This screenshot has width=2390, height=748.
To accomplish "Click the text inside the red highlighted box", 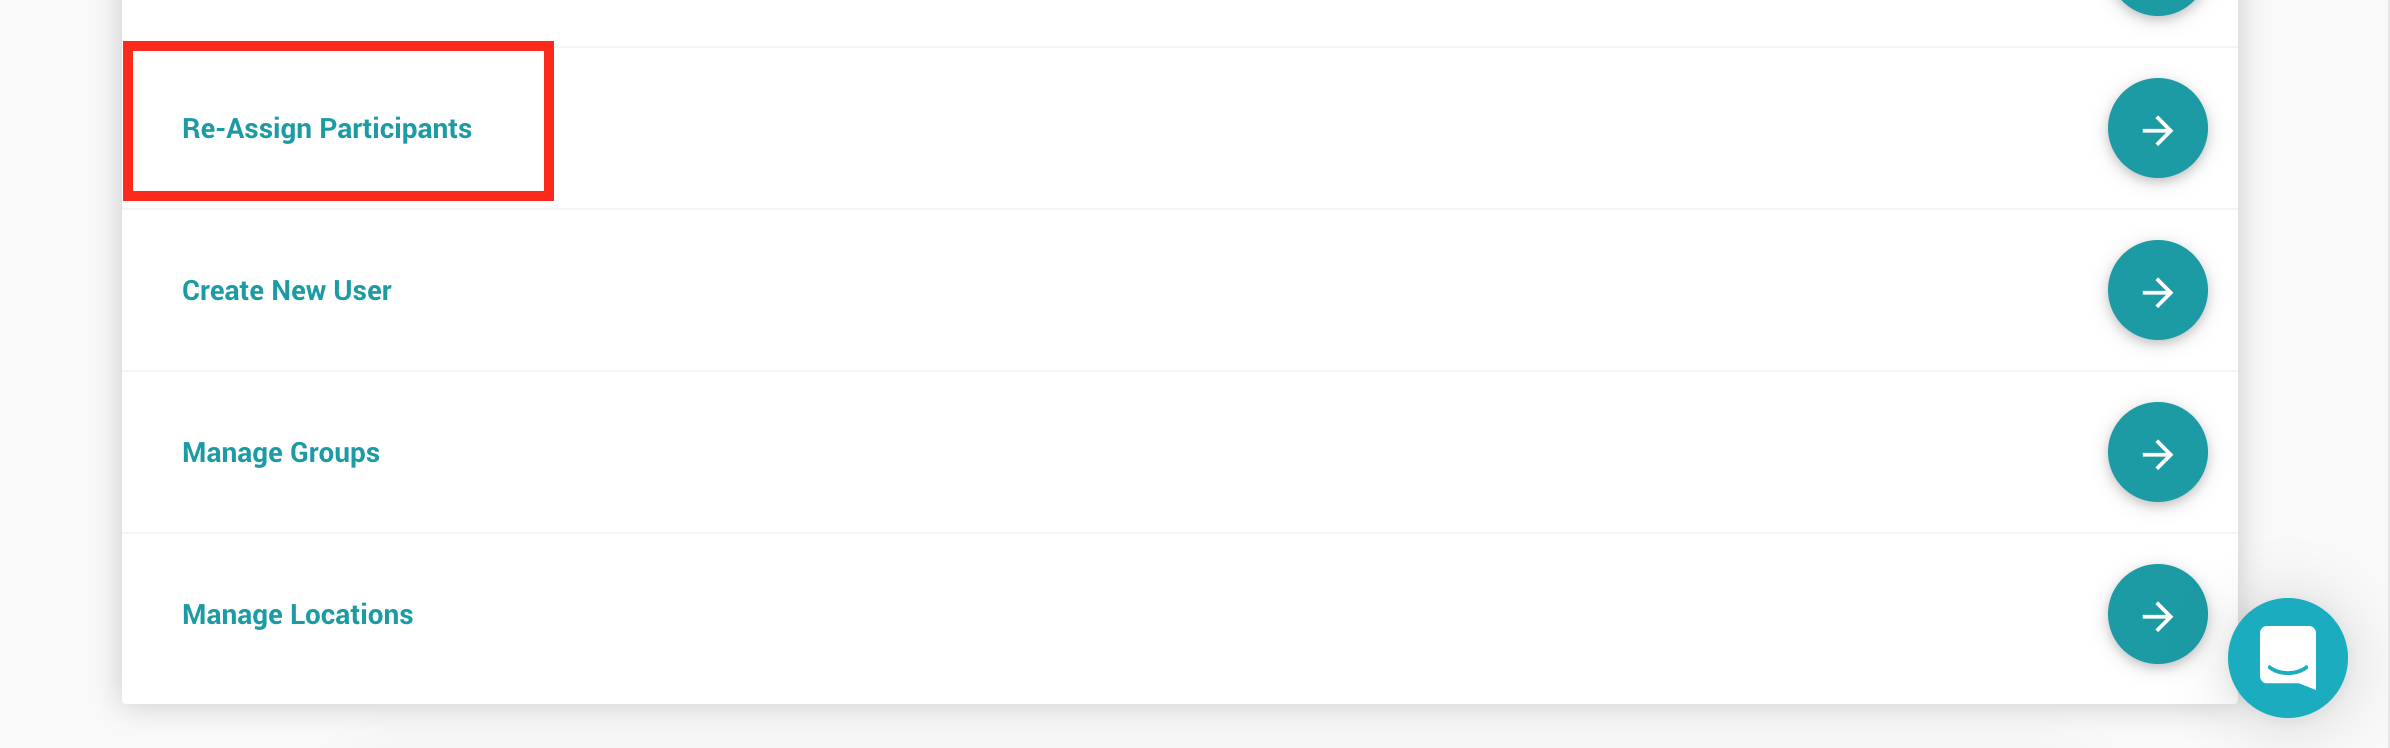I will click(326, 129).
